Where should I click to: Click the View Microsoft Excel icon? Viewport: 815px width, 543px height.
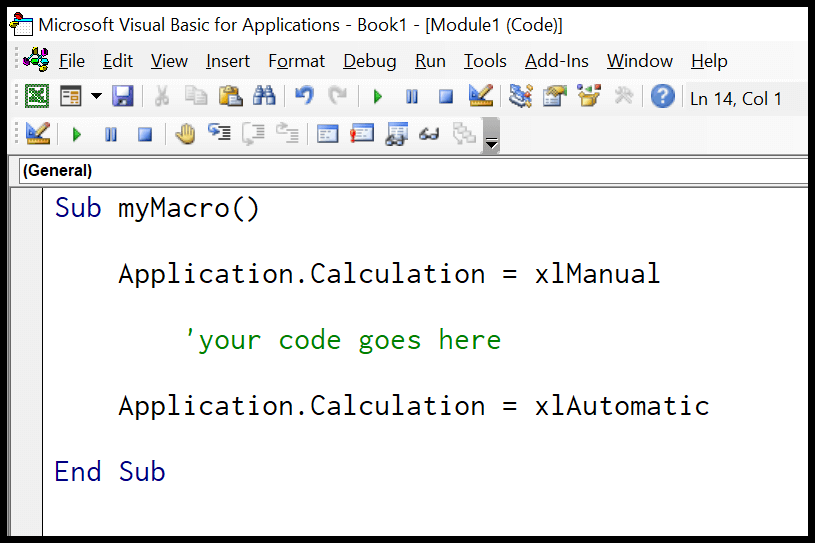pyautogui.click(x=37, y=97)
